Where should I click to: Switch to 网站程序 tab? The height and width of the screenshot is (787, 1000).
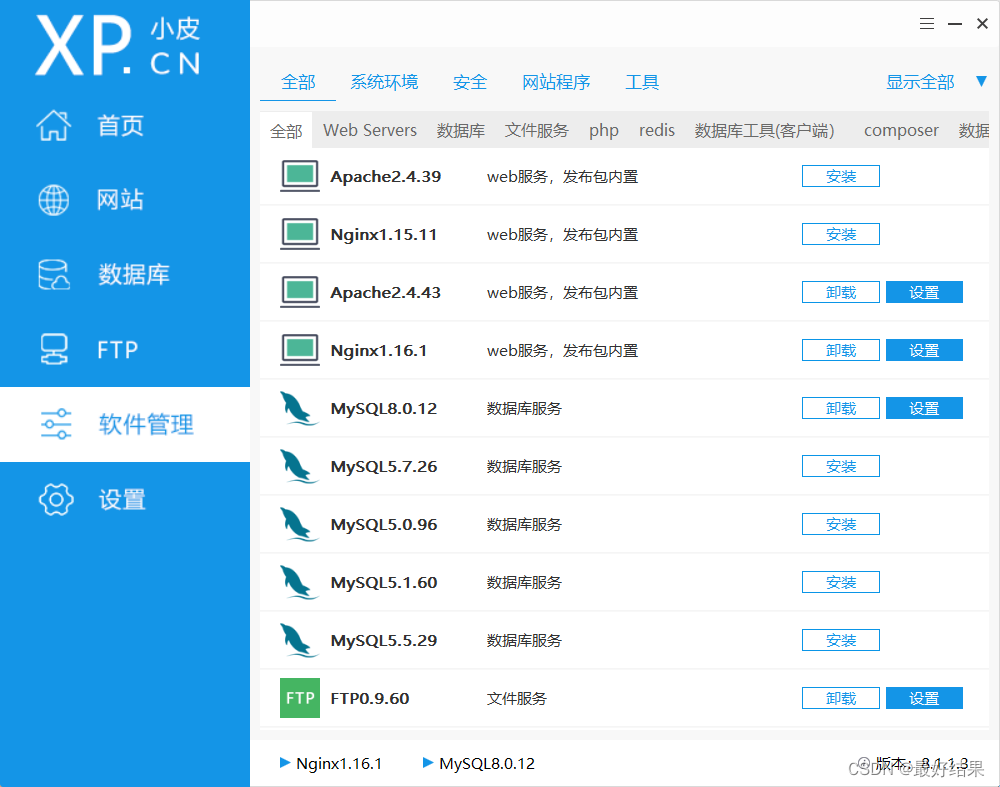[x=556, y=82]
